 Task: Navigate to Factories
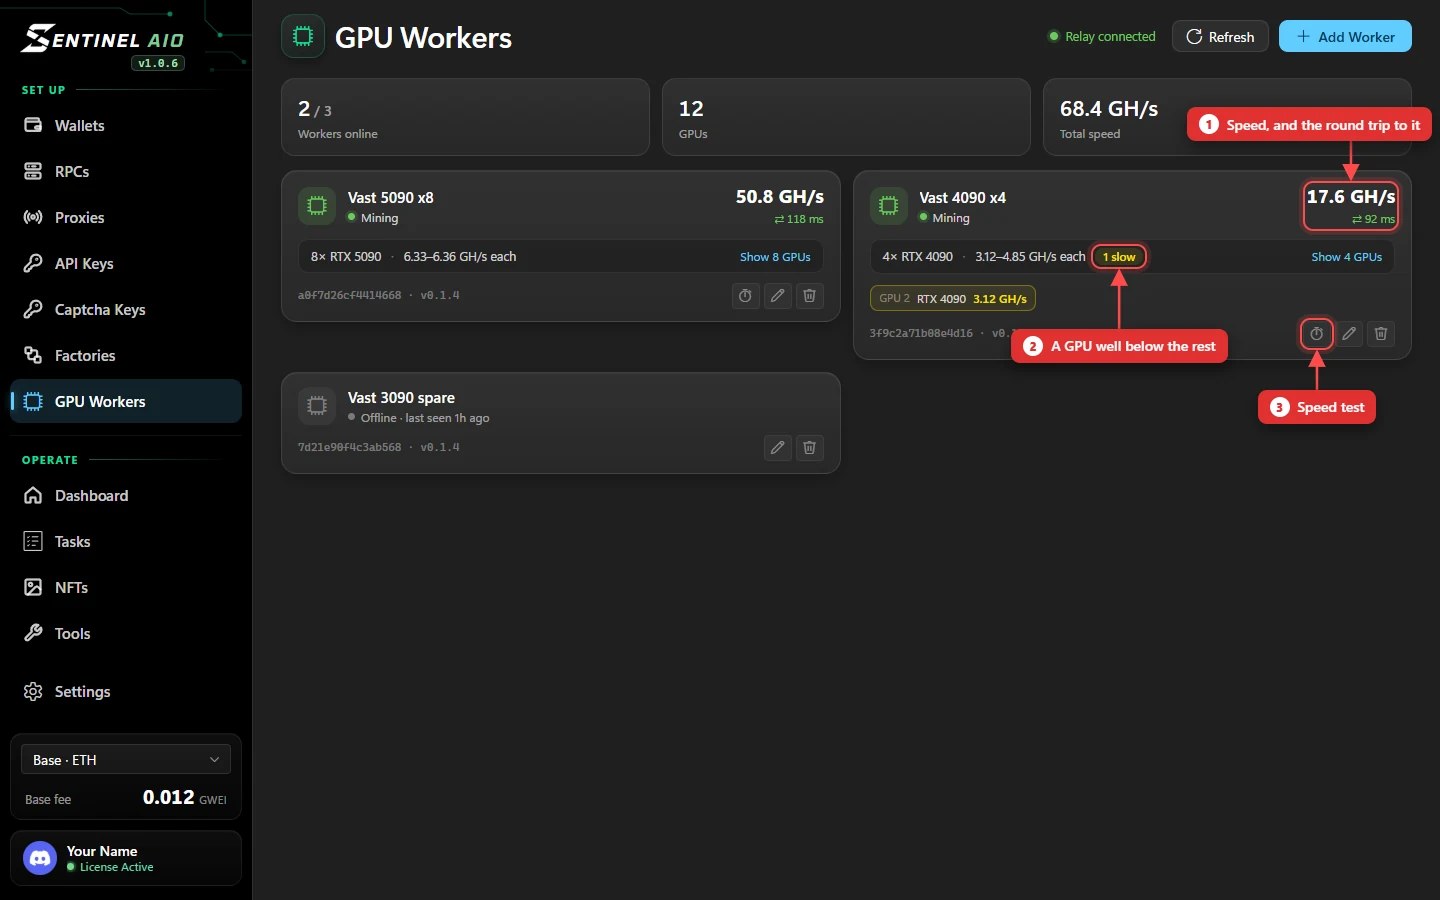126,356
